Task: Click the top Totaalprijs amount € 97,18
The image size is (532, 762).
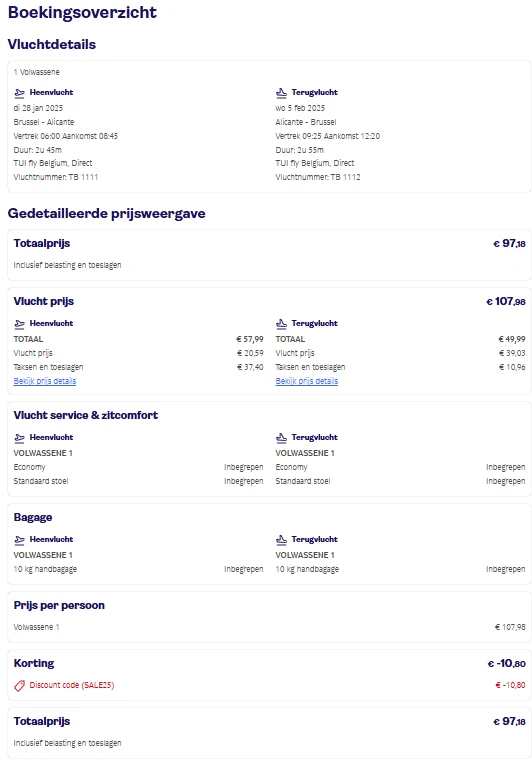Action: [509, 243]
